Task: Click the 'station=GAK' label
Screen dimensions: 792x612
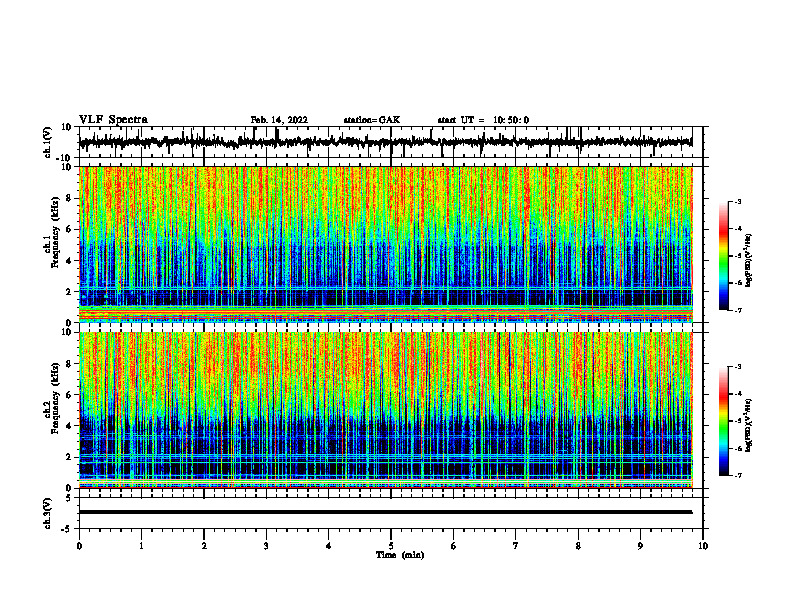Action: point(372,120)
